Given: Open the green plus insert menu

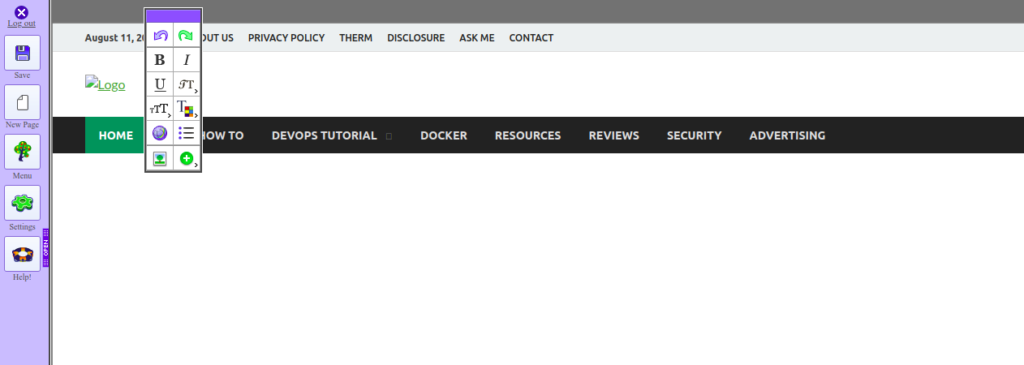Looking at the screenshot, I should 187,158.
